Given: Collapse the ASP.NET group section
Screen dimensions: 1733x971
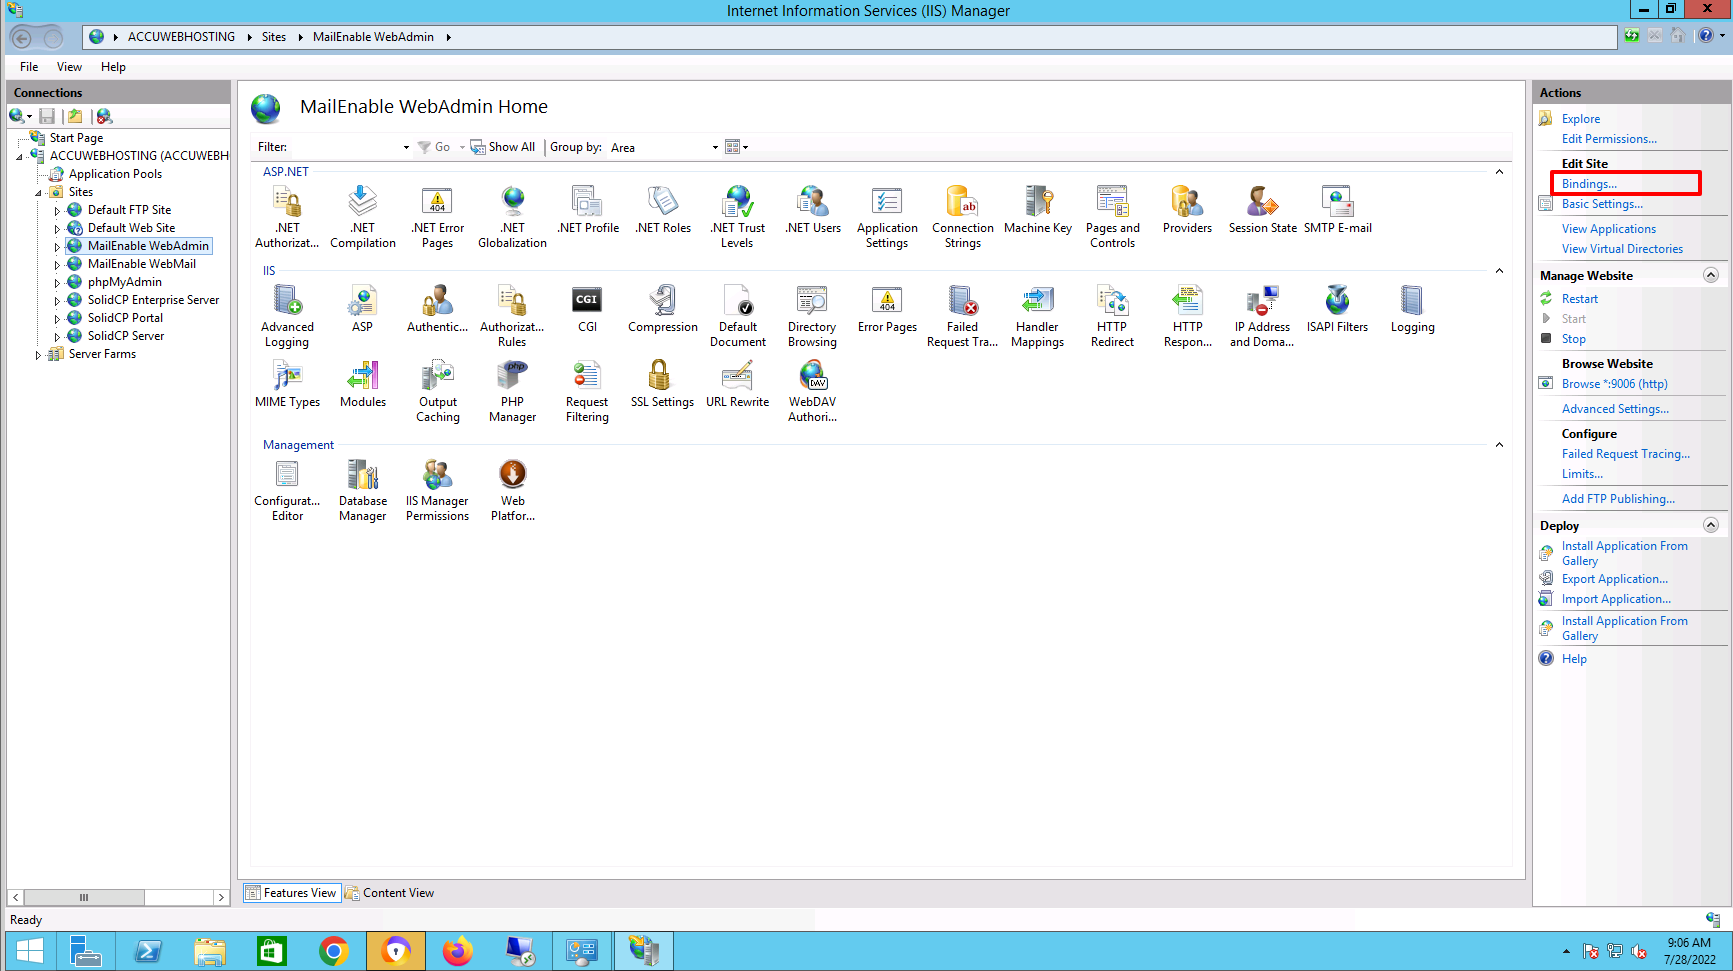Looking at the screenshot, I should tap(1499, 172).
